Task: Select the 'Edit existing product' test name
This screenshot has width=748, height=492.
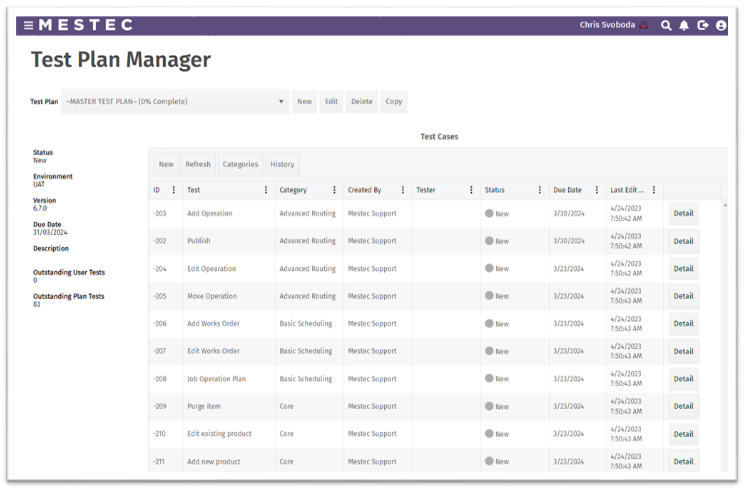Action: click(x=219, y=434)
